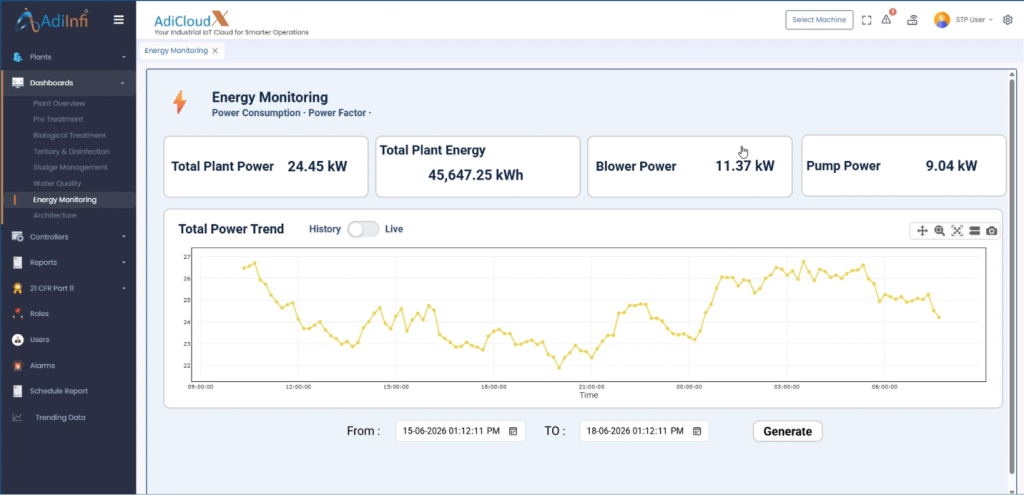Open Plant Overview dashboard
This screenshot has height=495, width=1024.
coord(59,103)
